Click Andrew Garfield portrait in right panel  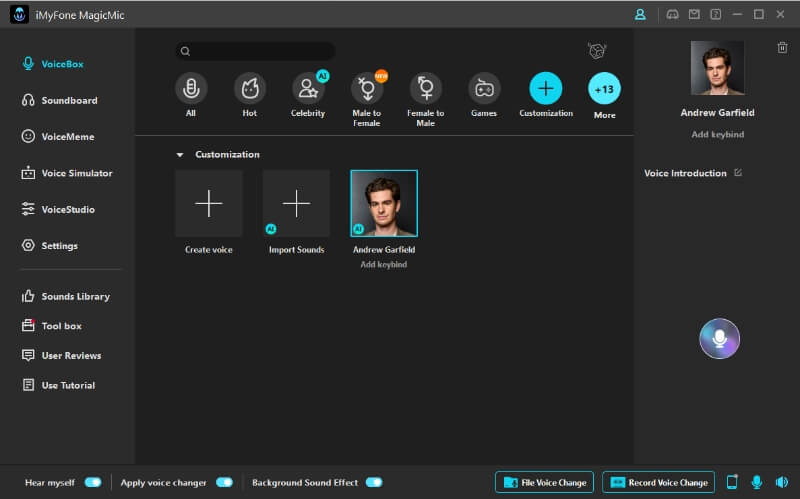(x=717, y=68)
